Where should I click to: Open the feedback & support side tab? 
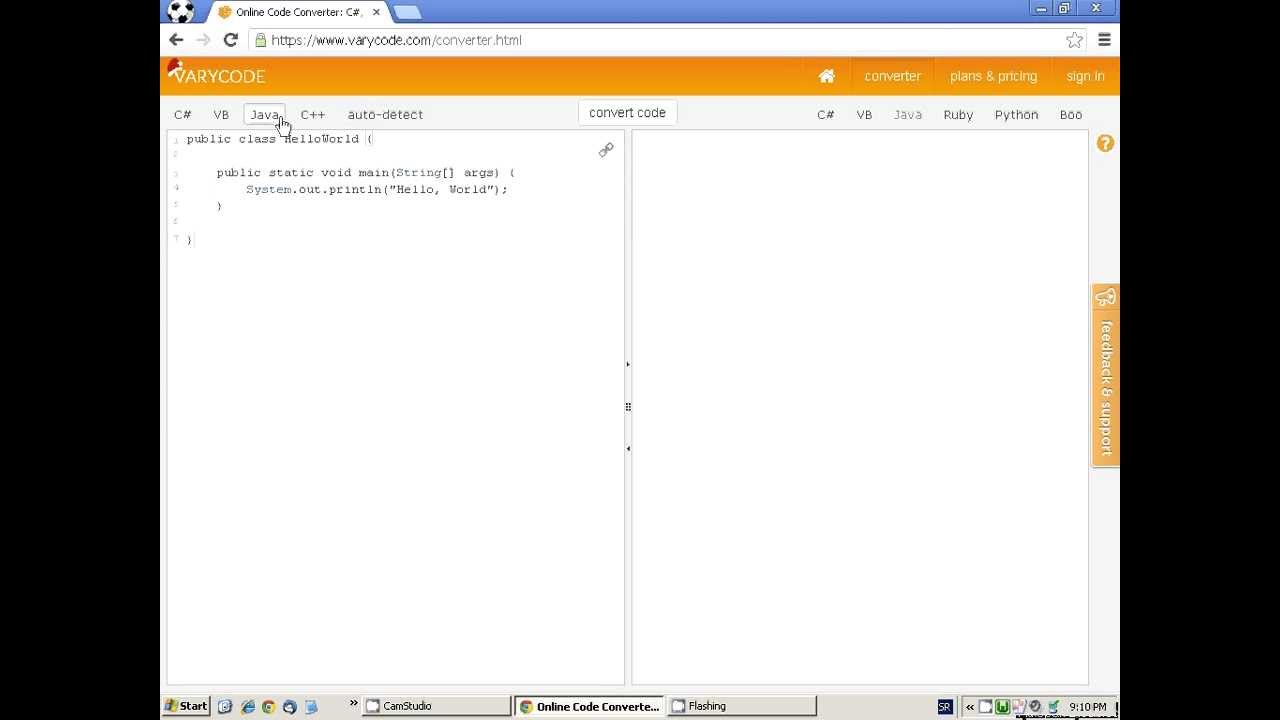[1105, 376]
